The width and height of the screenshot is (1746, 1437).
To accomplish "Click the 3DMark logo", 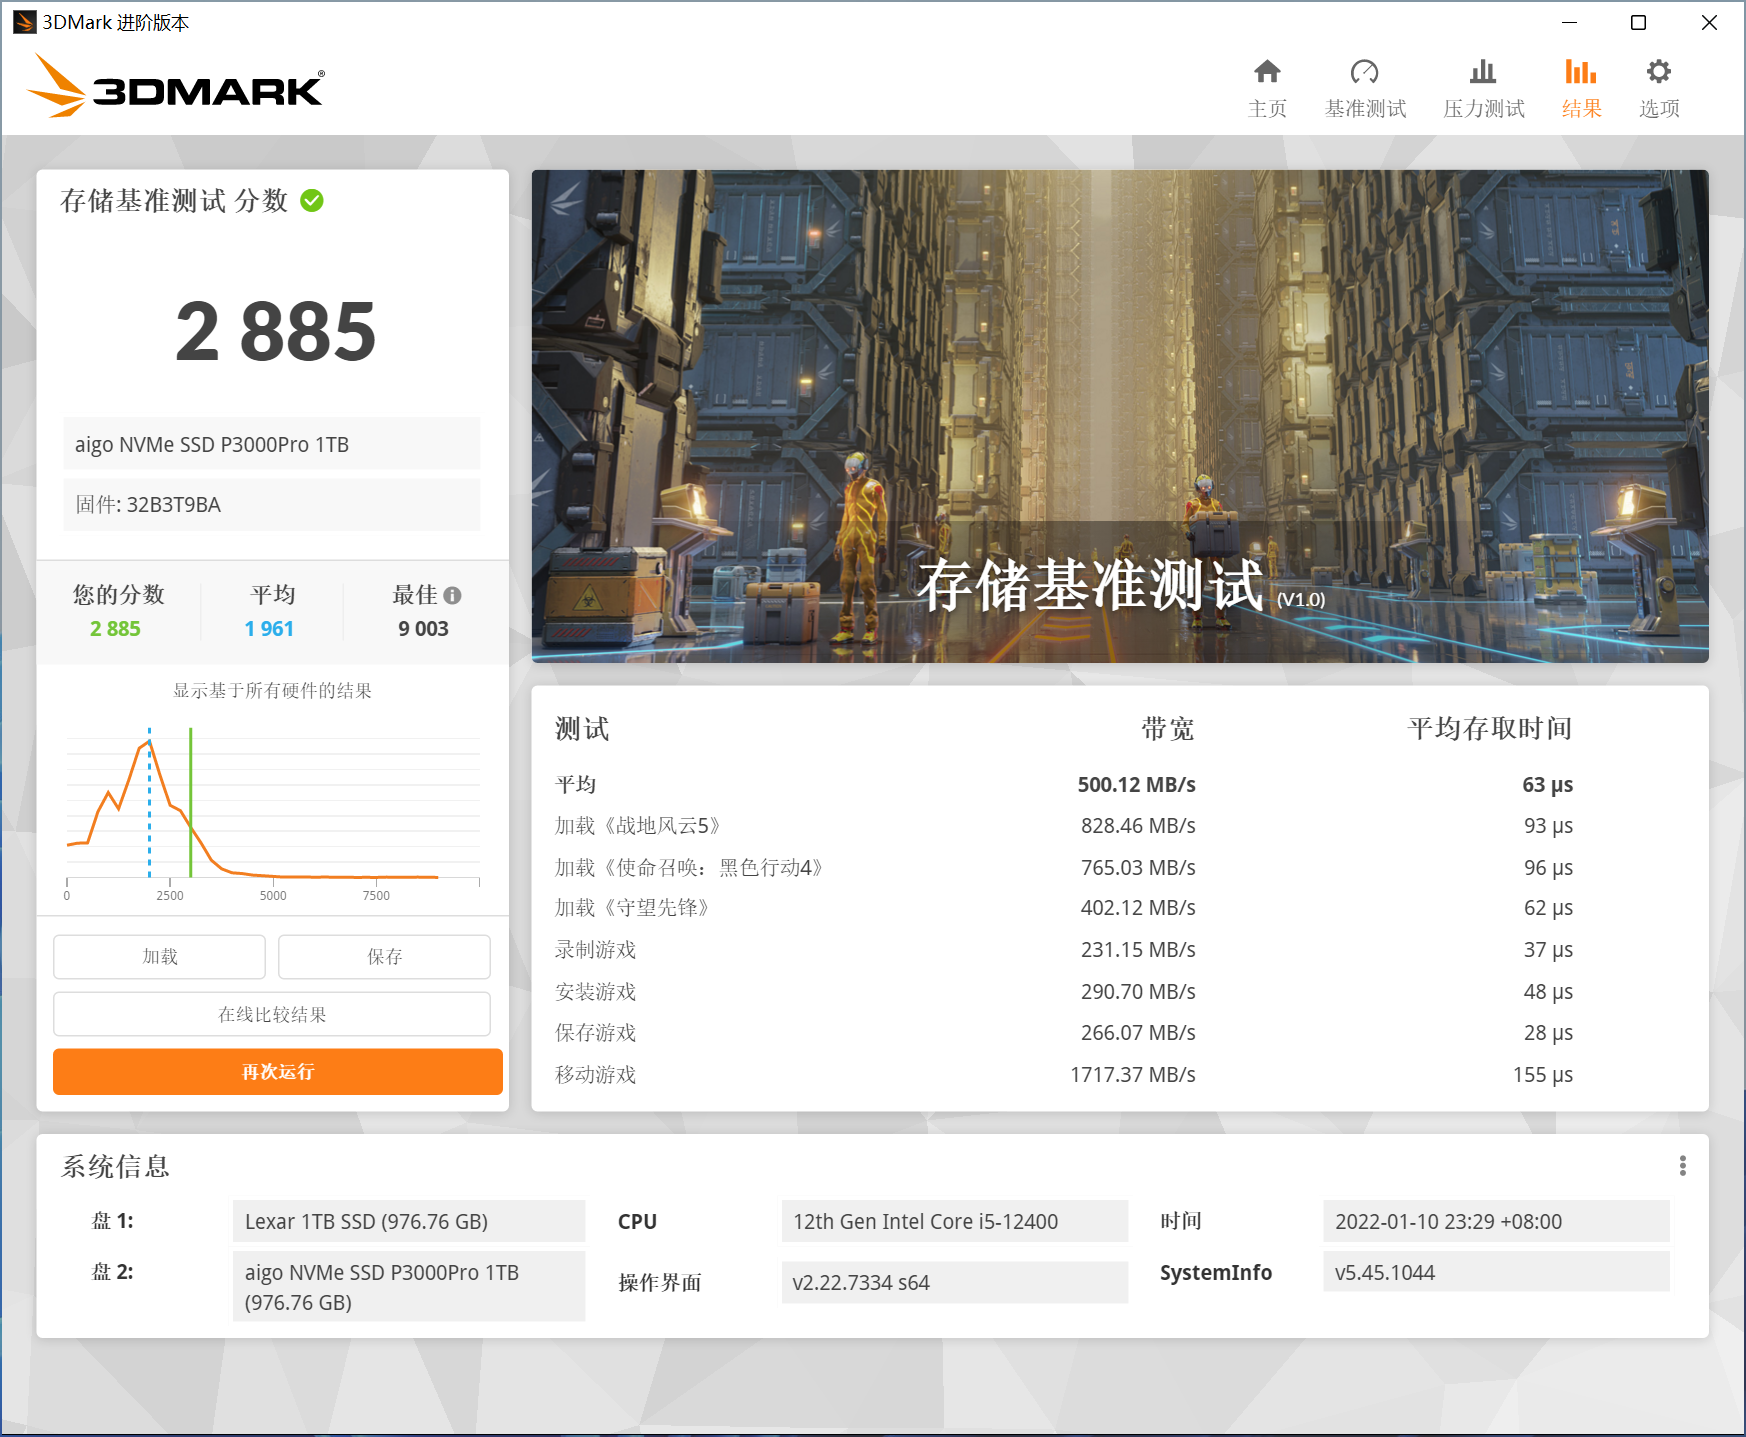I will (x=176, y=86).
